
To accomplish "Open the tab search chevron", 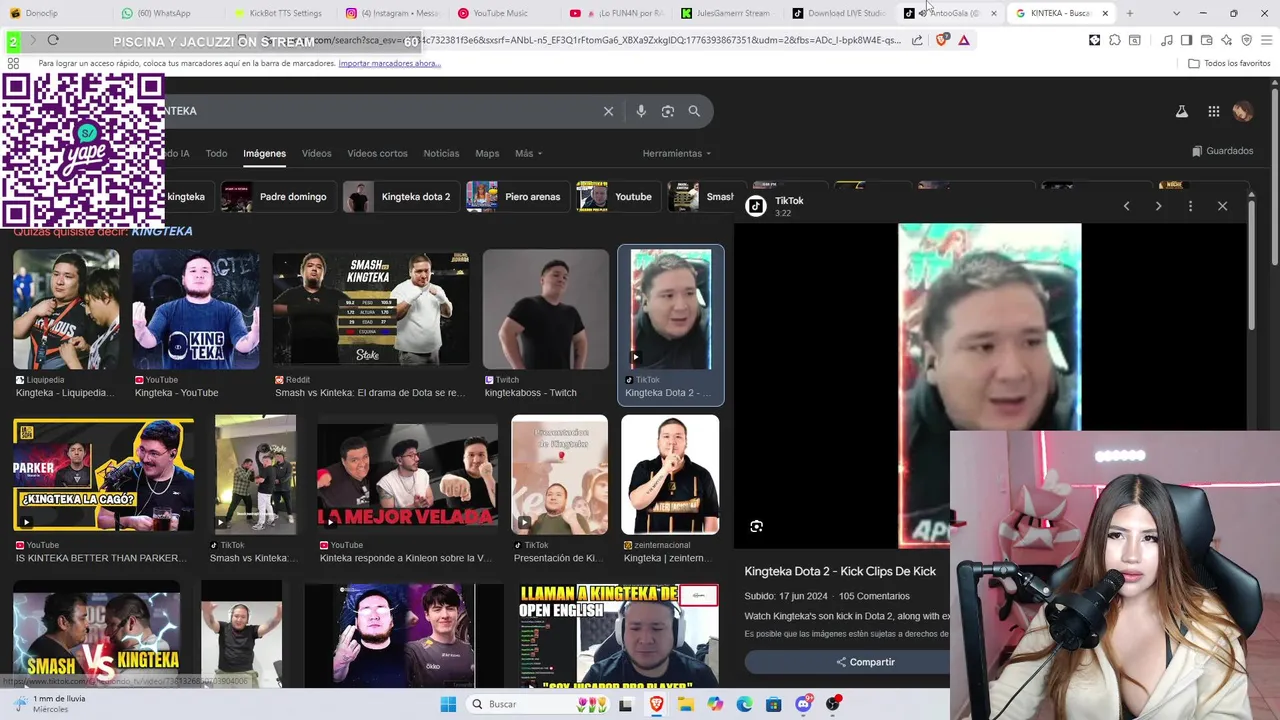I will [x=1176, y=13].
